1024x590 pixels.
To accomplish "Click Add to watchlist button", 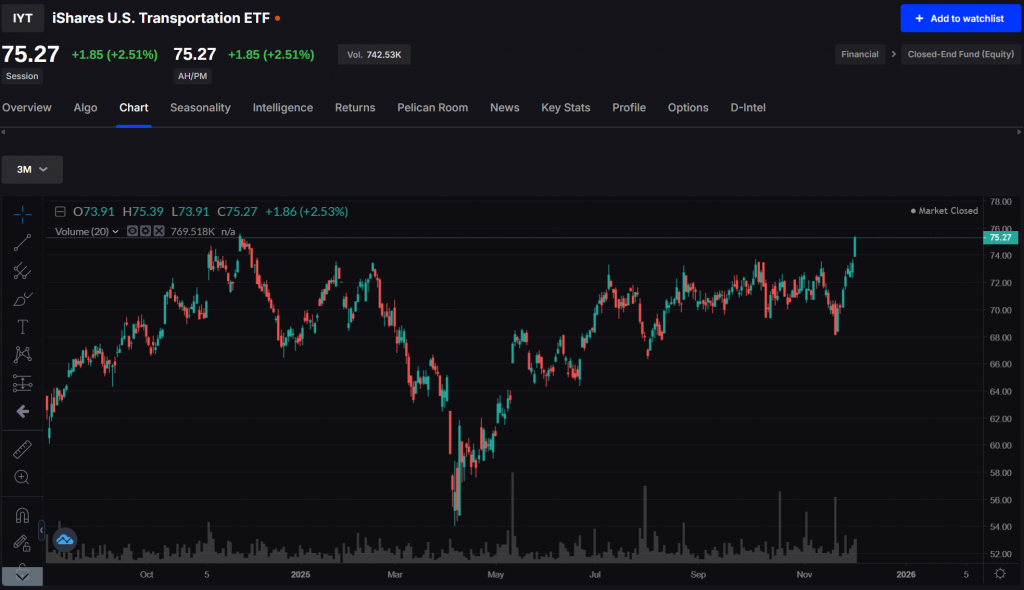I will (x=959, y=18).
